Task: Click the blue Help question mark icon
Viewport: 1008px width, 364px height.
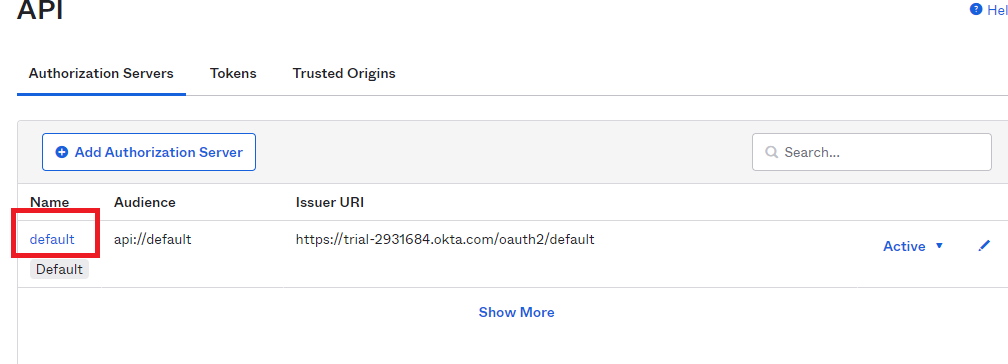Action: click(x=976, y=10)
